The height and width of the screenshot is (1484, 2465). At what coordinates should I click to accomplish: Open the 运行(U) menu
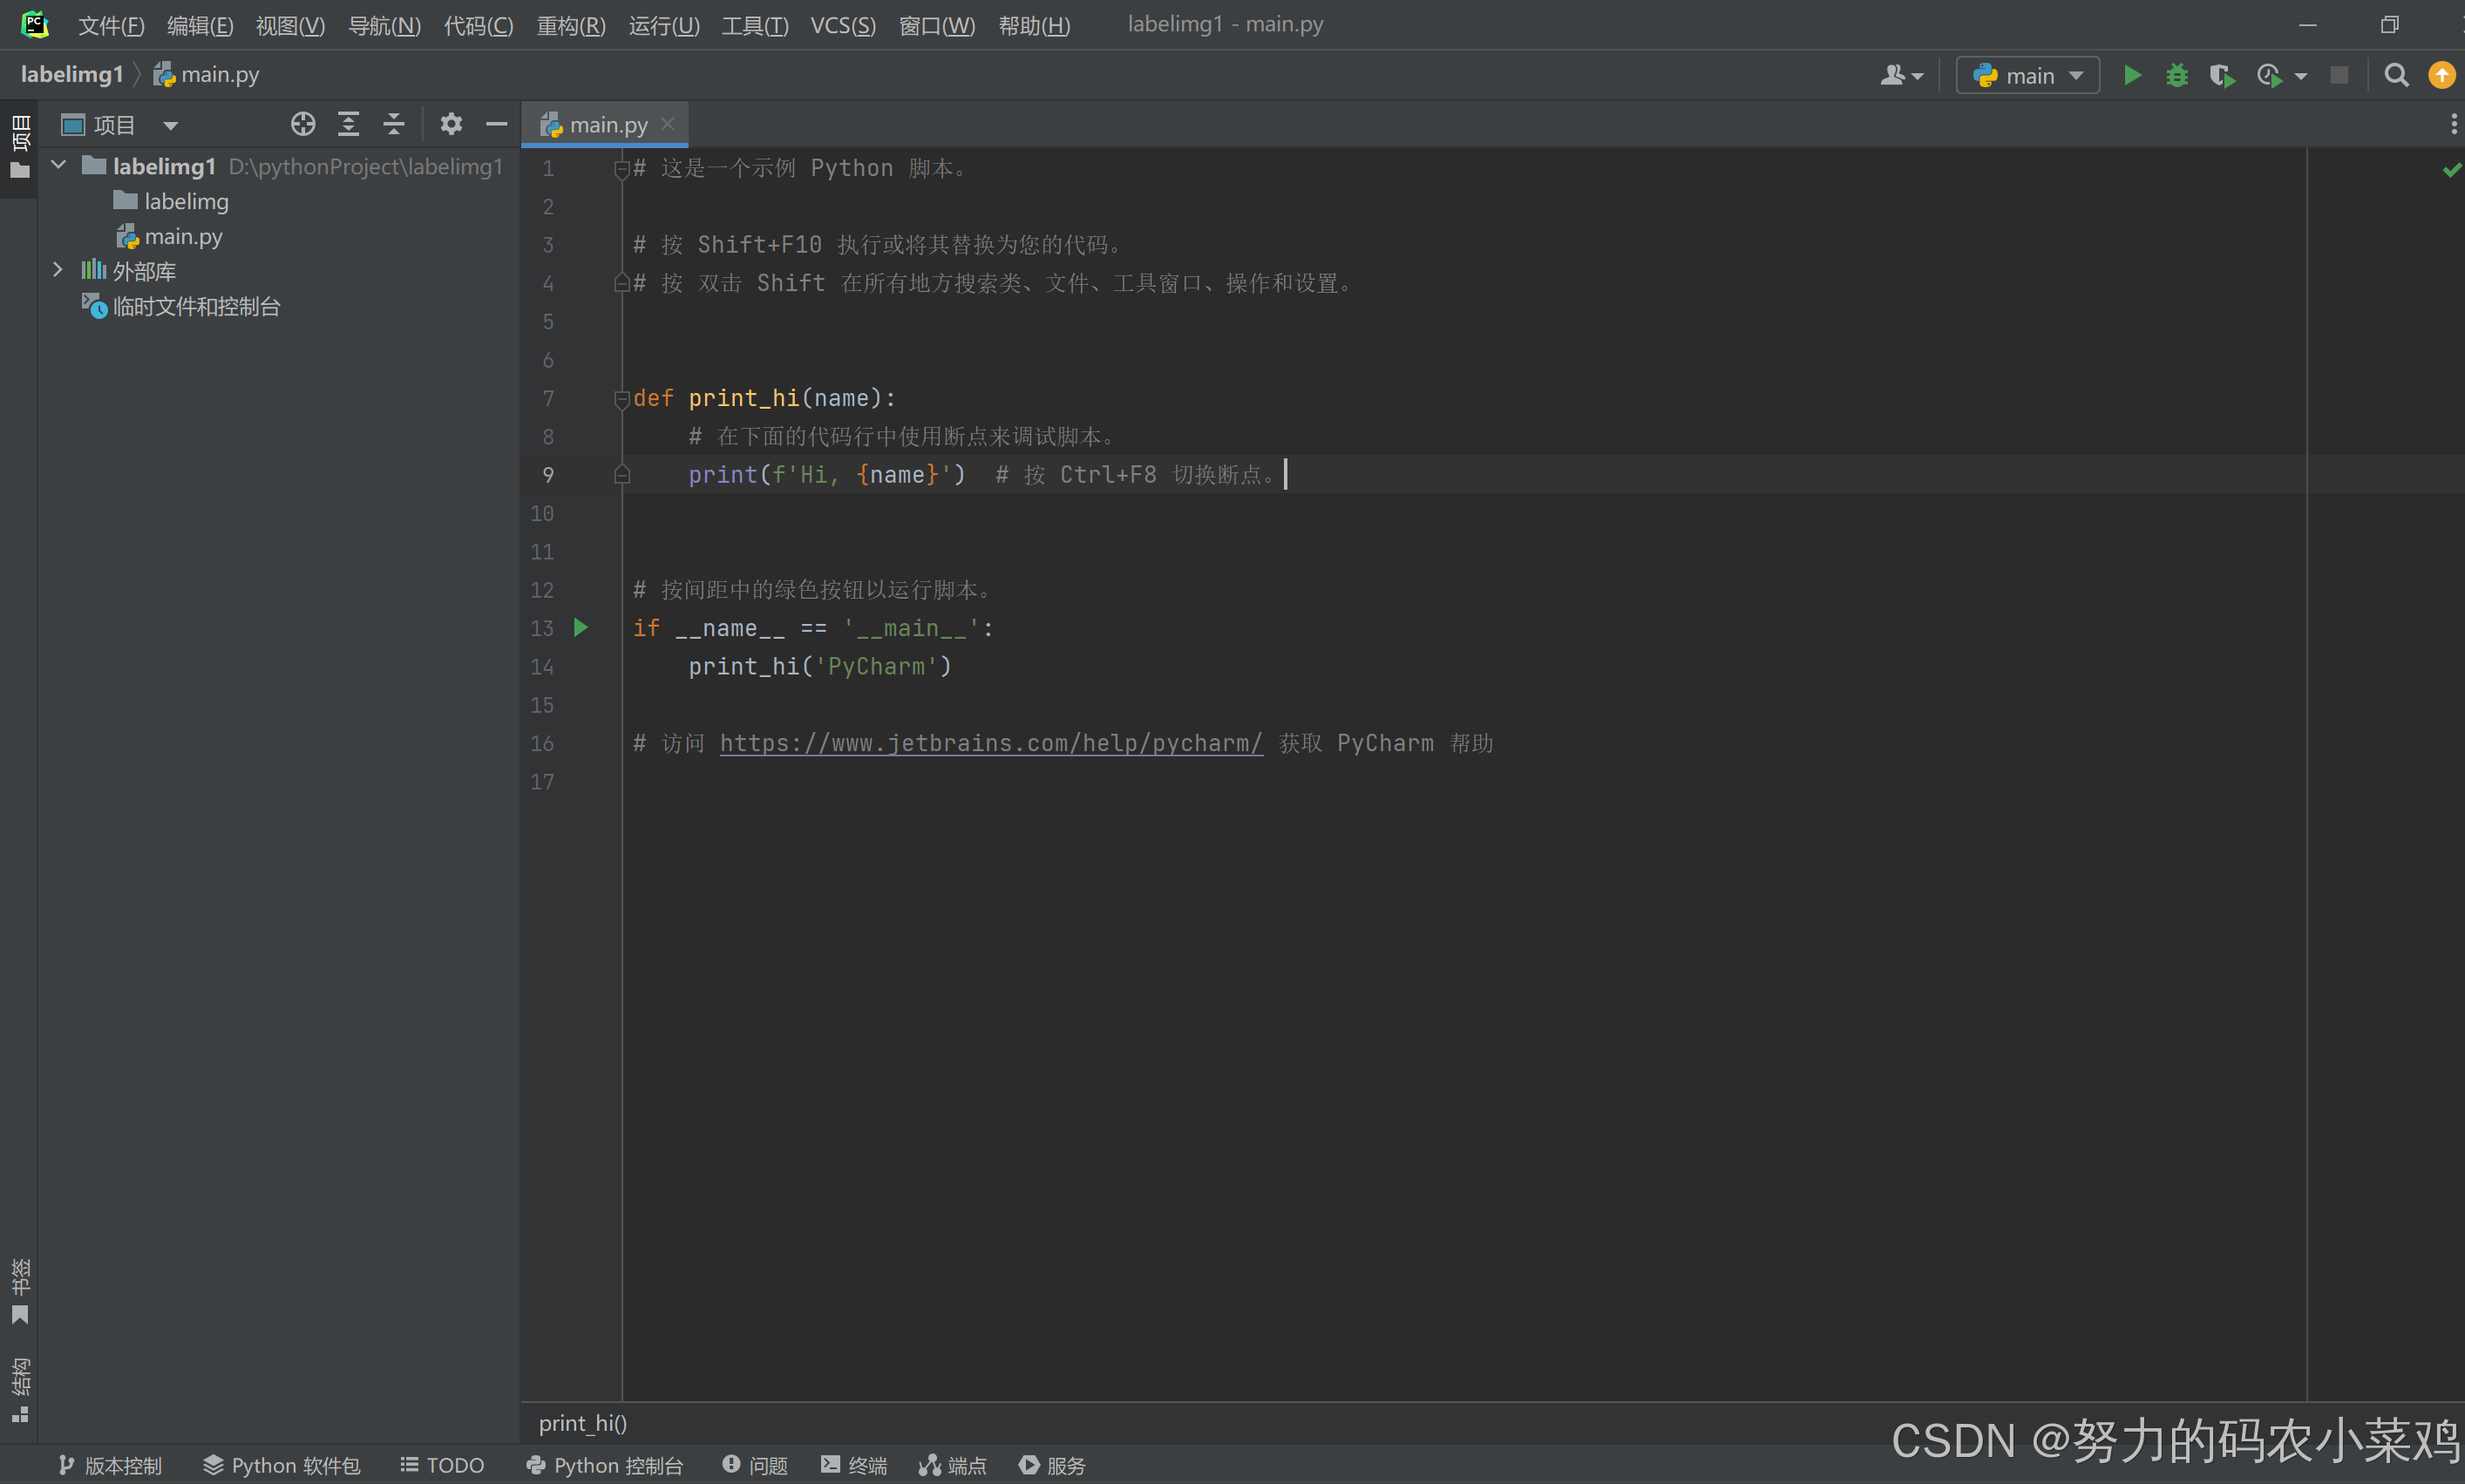click(x=663, y=25)
